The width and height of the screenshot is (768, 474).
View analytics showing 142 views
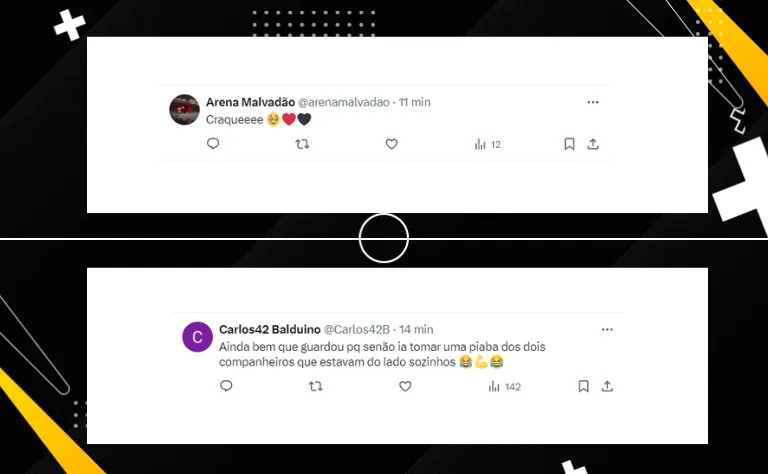504,387
